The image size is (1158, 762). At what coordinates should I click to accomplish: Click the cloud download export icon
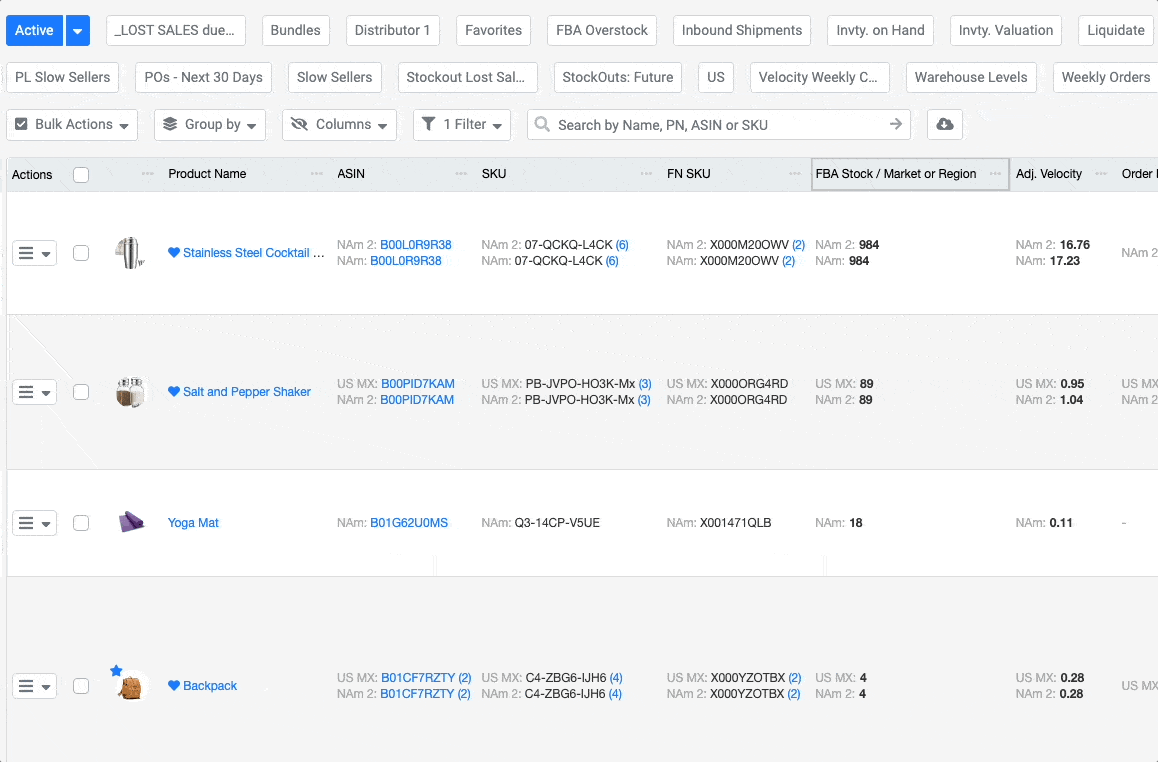[x=944, y=124]
